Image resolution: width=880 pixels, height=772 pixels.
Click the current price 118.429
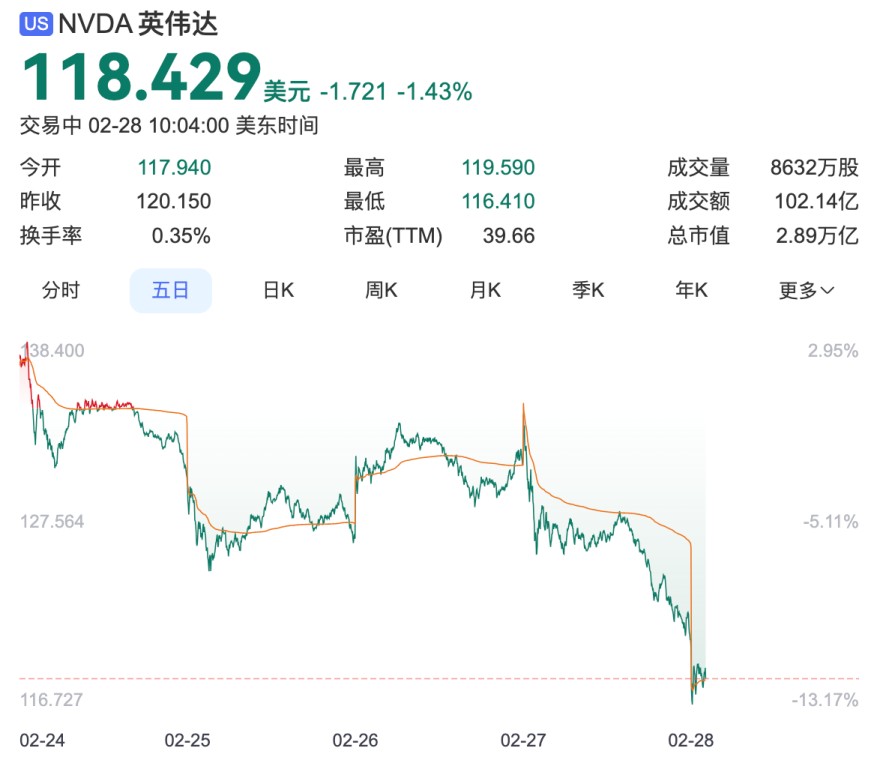coord(140,74)
